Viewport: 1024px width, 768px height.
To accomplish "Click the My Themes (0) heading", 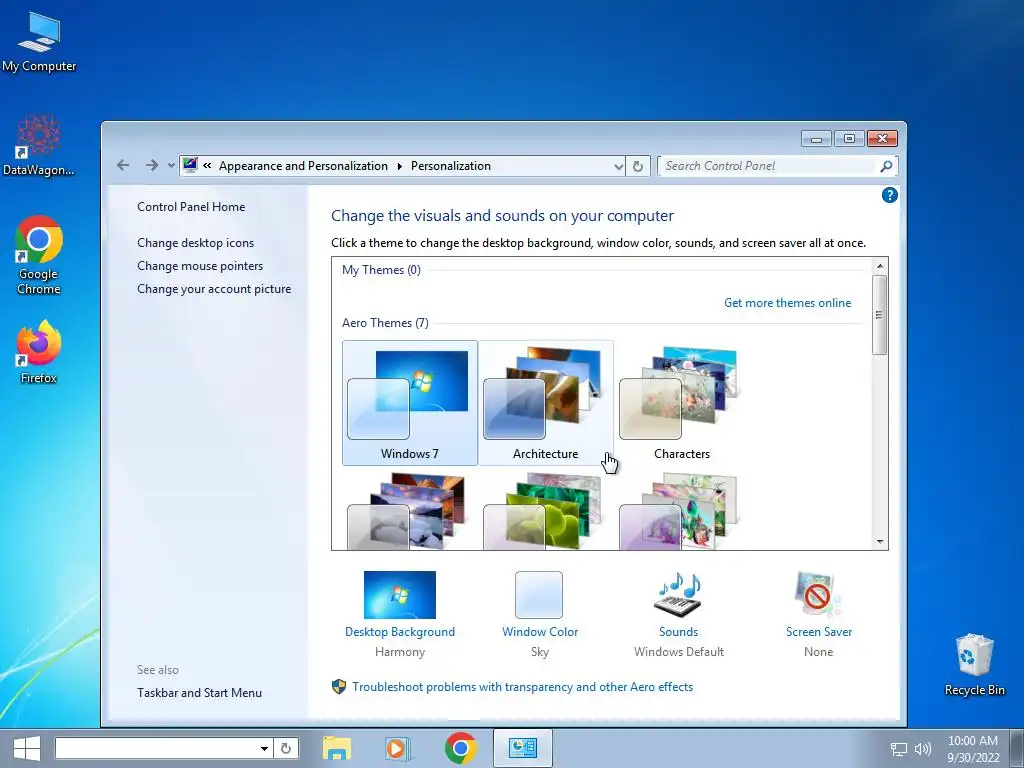I will [381, 270].
